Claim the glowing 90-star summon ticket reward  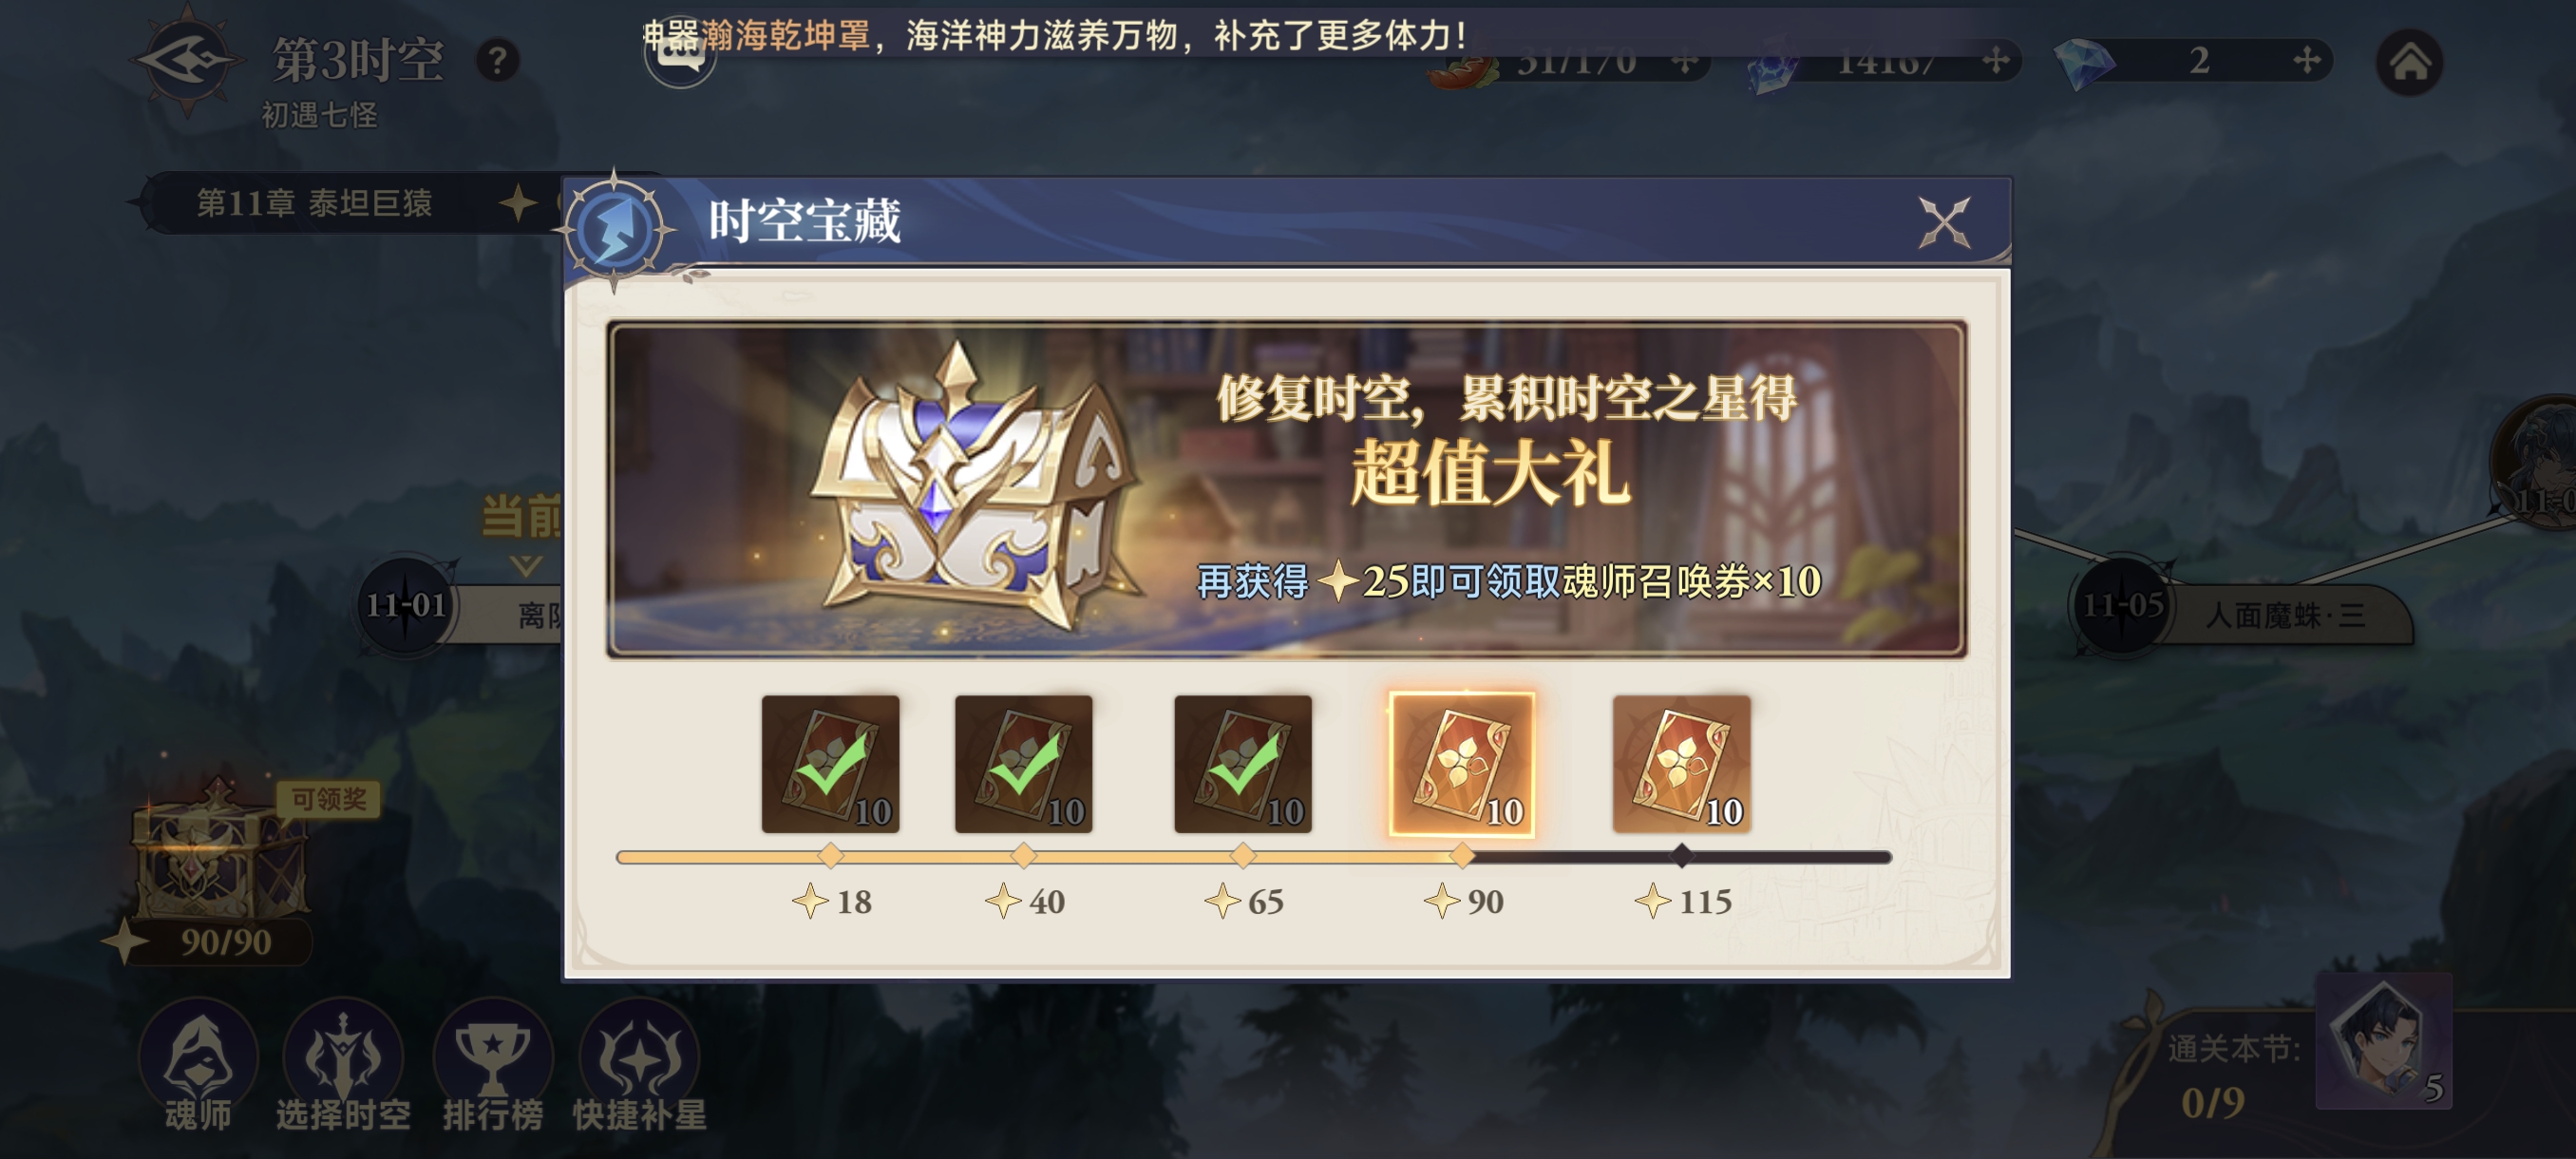pyautogui.click(x=1461, y=764)
